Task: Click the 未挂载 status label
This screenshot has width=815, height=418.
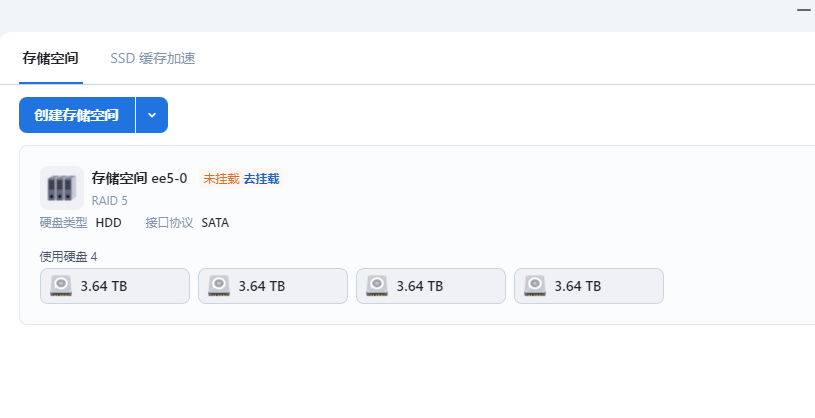Action: pyautogui.click(x=221, y=179)
